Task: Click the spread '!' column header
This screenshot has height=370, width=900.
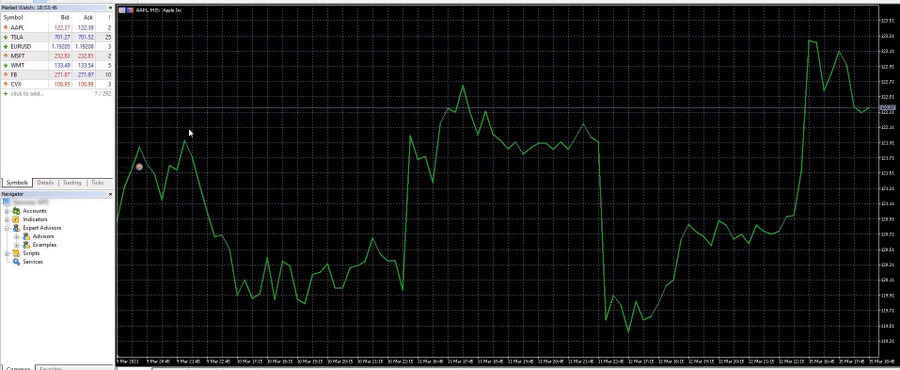Action: point(109,17)
